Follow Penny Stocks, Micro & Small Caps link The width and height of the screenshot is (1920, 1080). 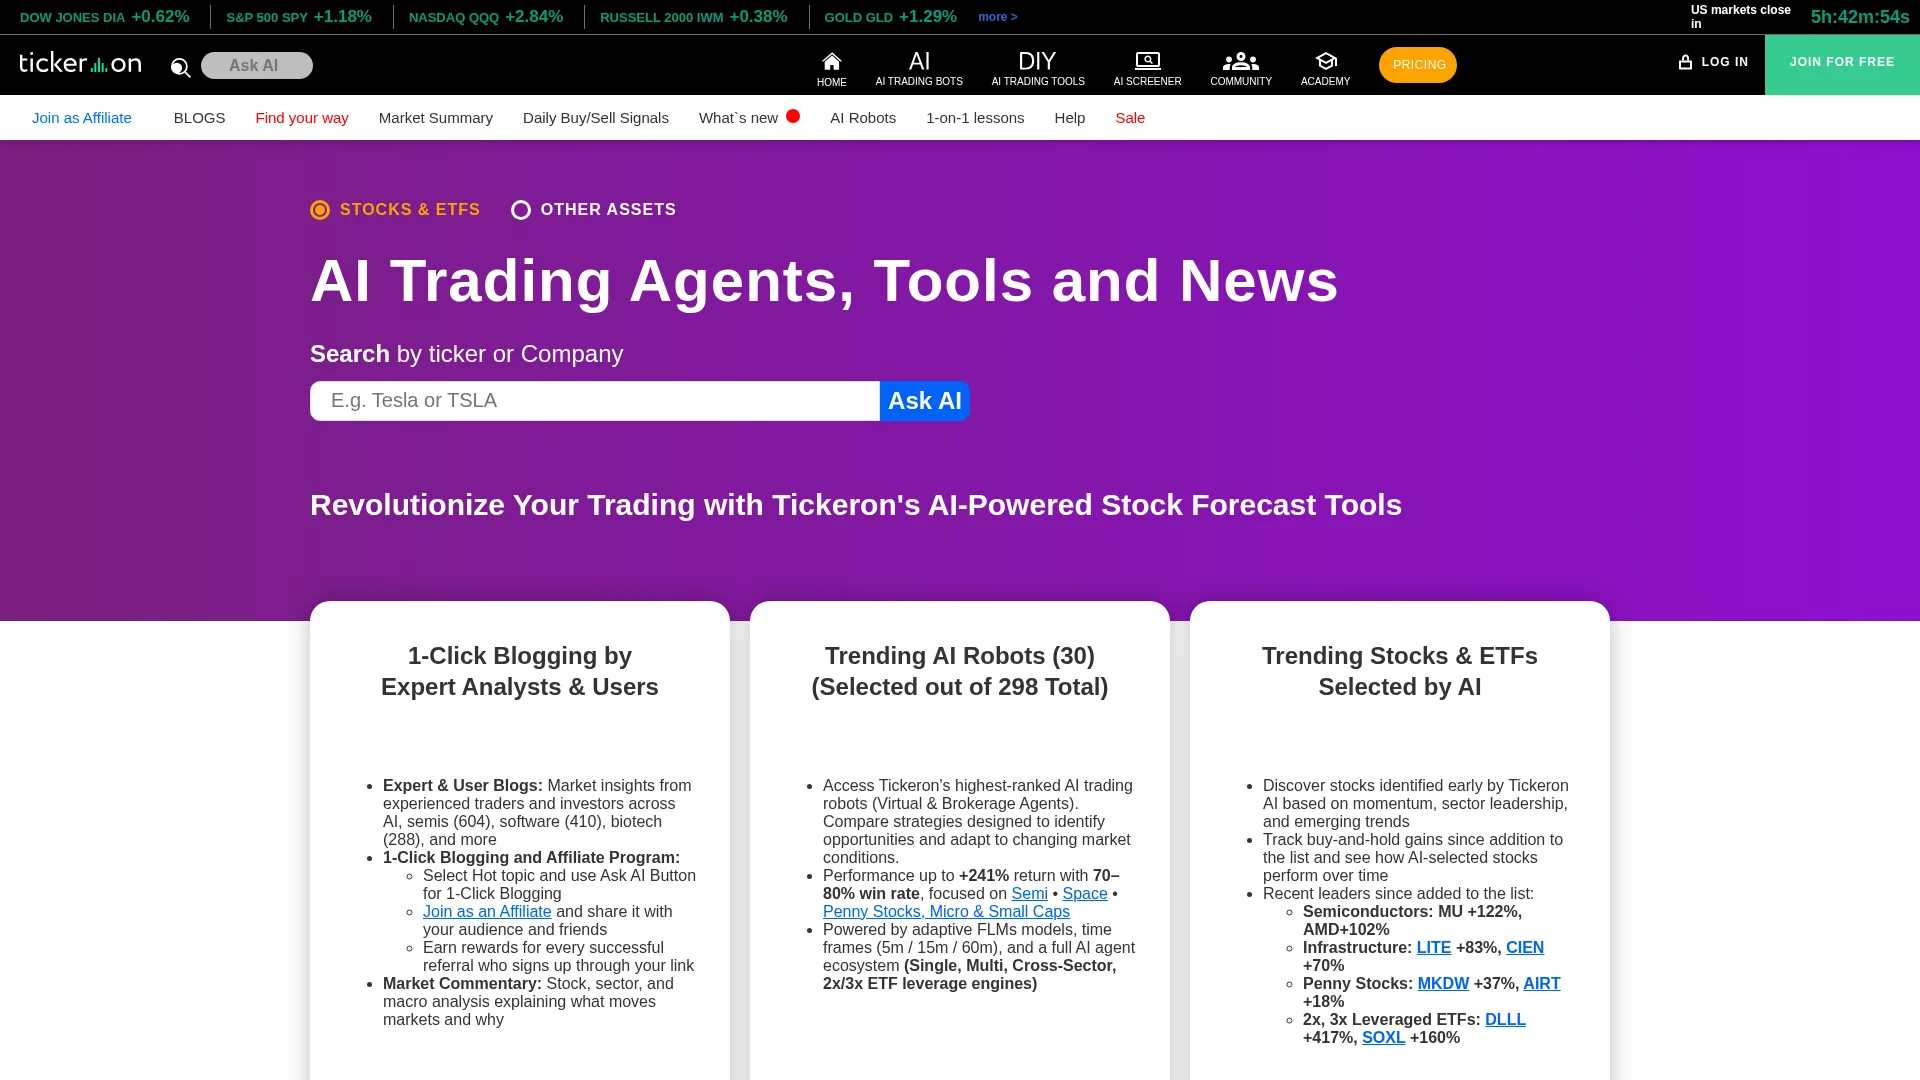(x=946, y=912)
